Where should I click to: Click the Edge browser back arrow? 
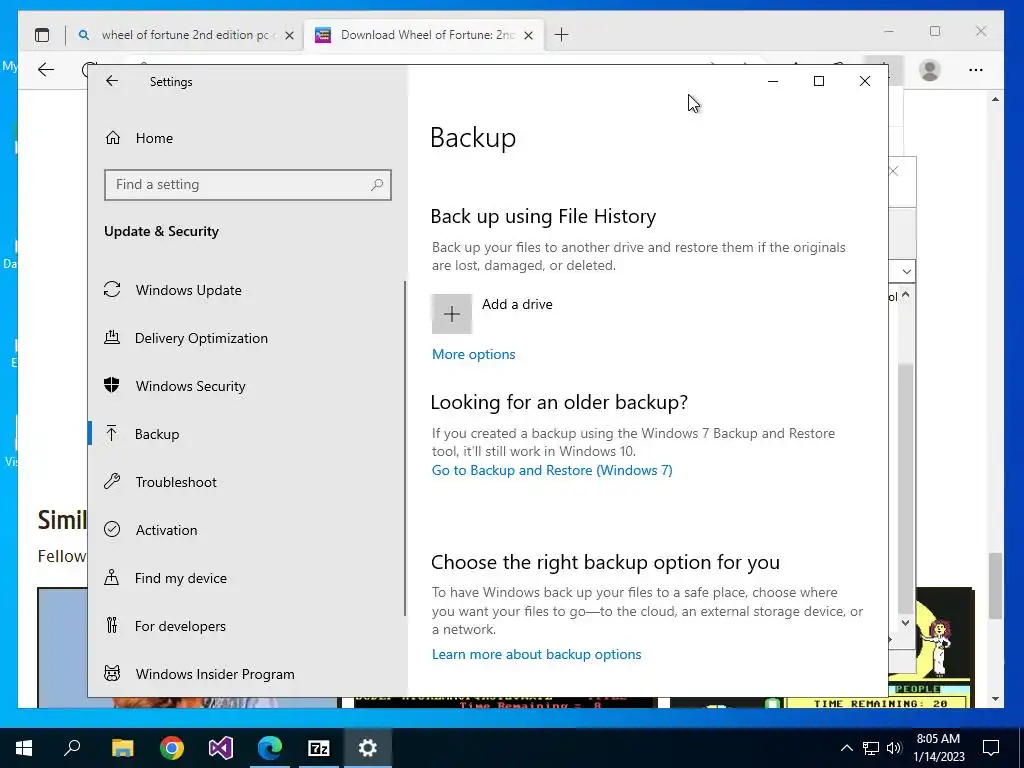click(x=46, y=70)
